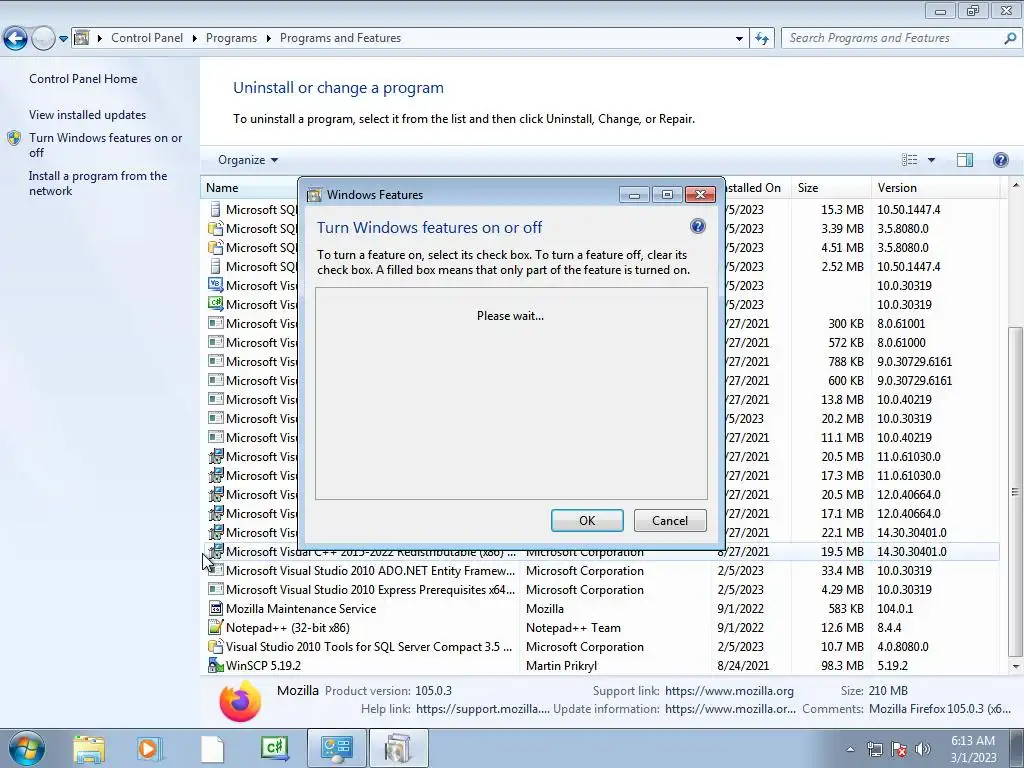Screen dimensions: 1024x768
Task: Switch to Control Panel taskbar button
Action: coord(337,748)
